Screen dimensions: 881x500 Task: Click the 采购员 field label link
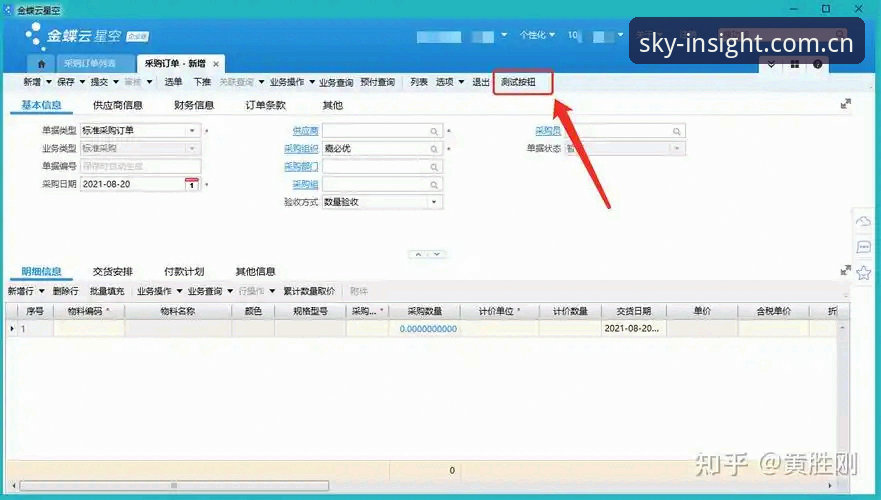tap(548, 131)
